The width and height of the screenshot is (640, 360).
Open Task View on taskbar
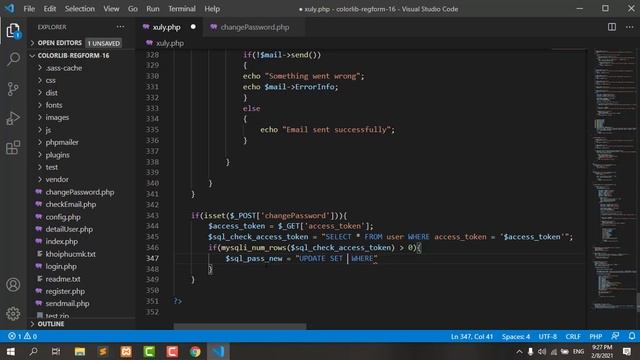coord(56,351)
